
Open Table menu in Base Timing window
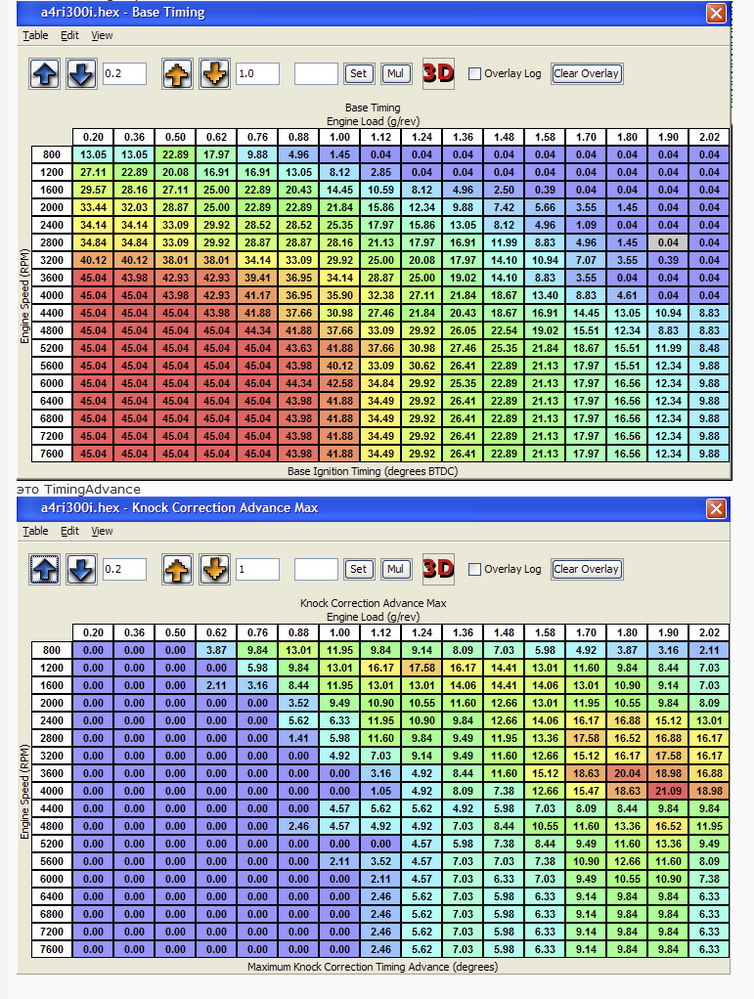point(35,35)
